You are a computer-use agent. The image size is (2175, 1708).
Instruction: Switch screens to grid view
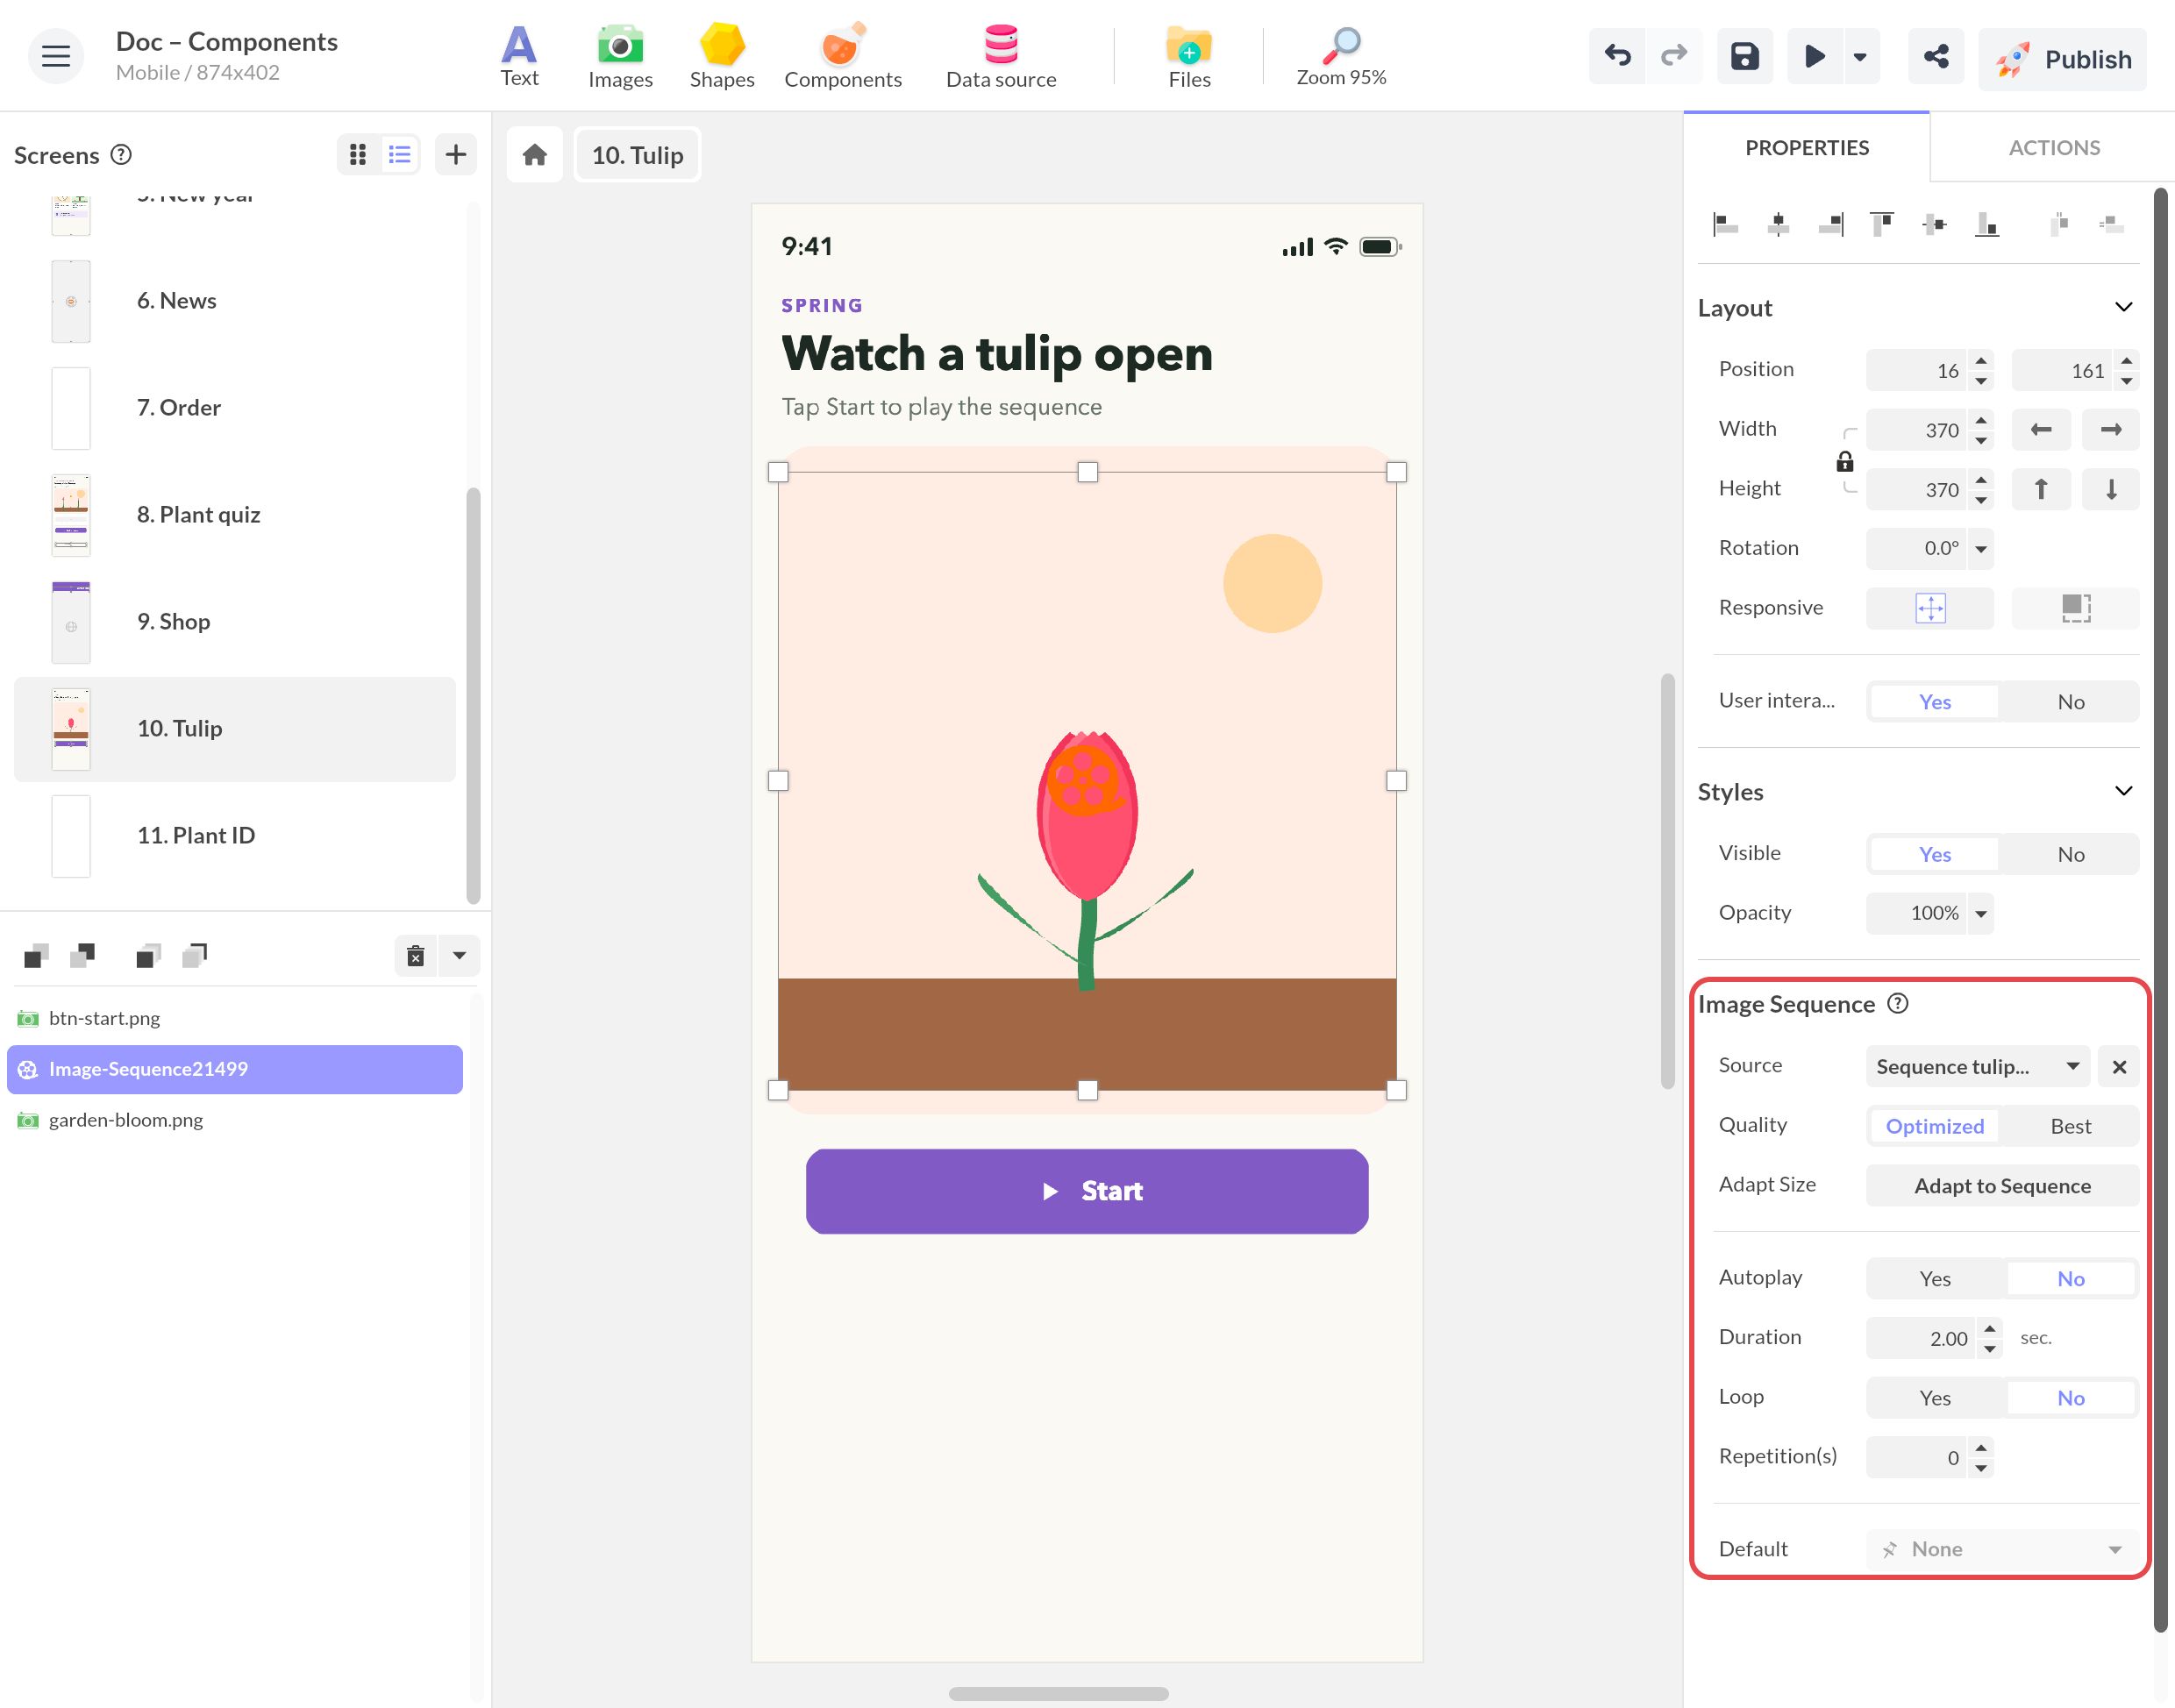358,155
